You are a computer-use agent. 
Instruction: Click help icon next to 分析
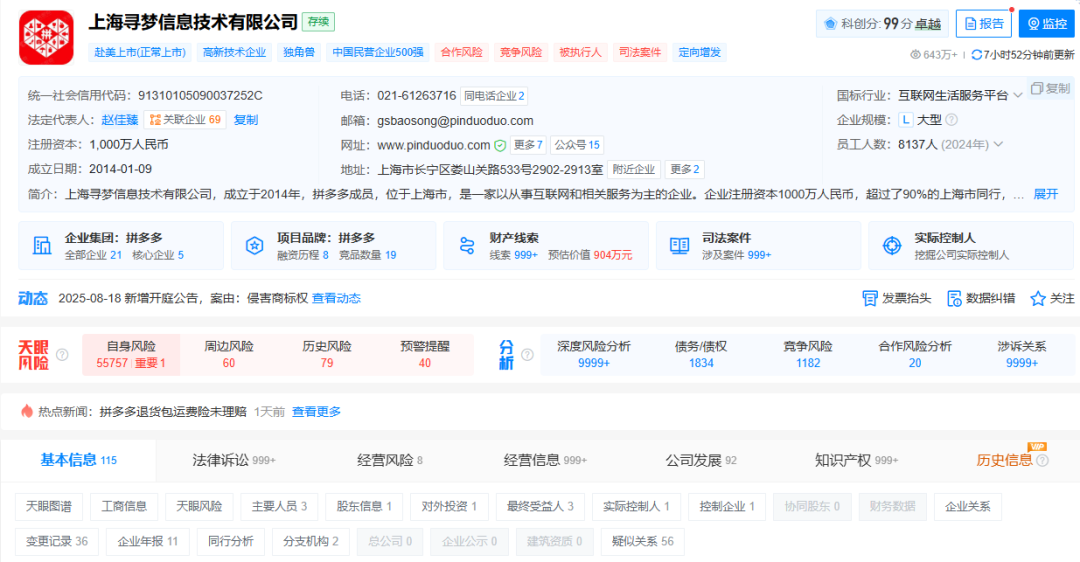point(528,355)
